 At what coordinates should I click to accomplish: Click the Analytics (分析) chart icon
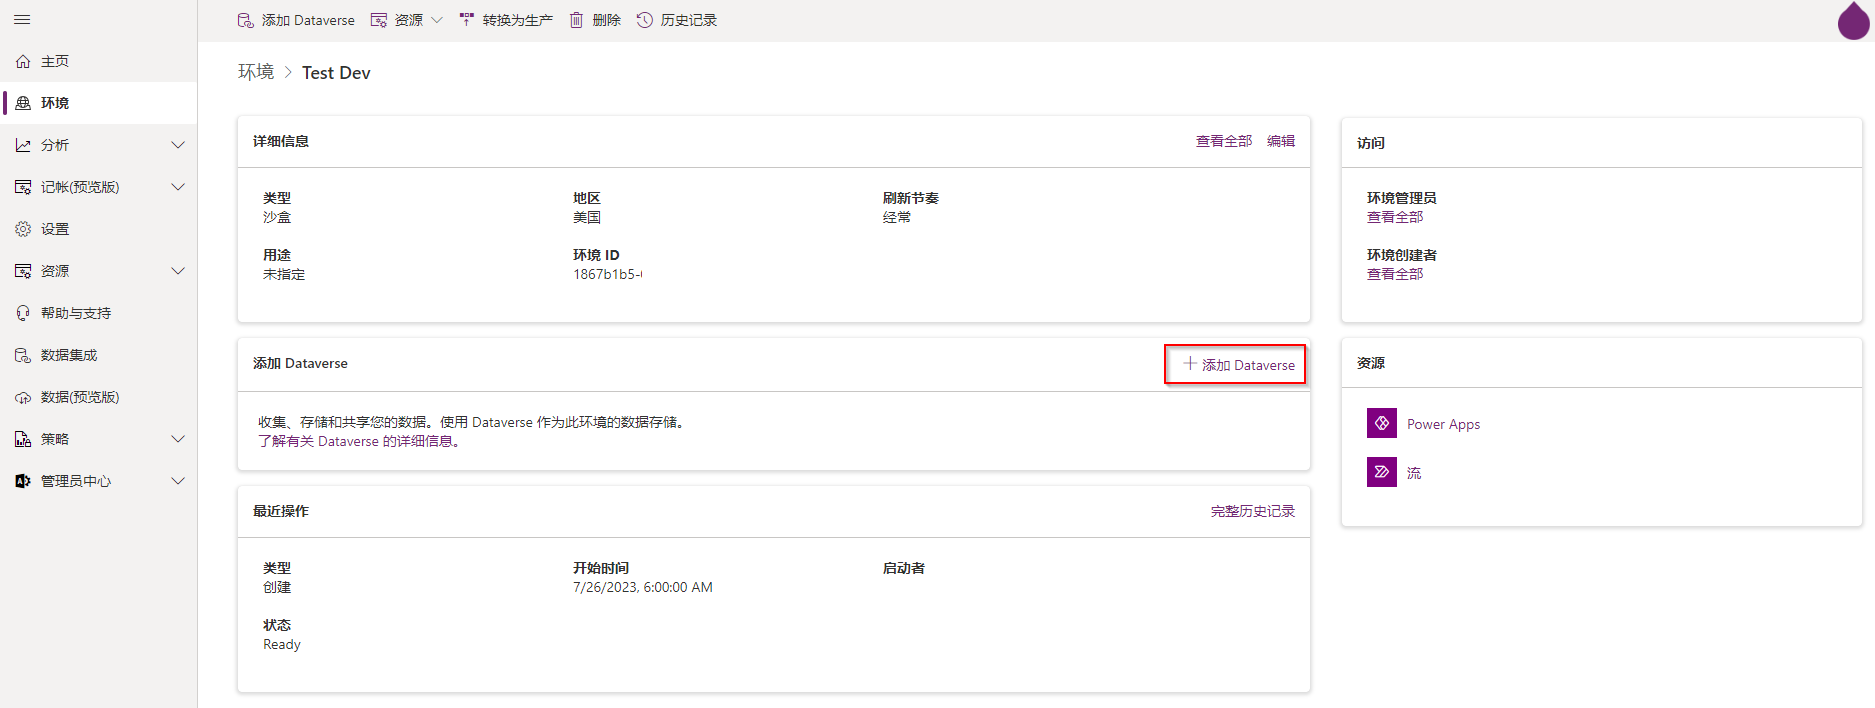(23, 145)
